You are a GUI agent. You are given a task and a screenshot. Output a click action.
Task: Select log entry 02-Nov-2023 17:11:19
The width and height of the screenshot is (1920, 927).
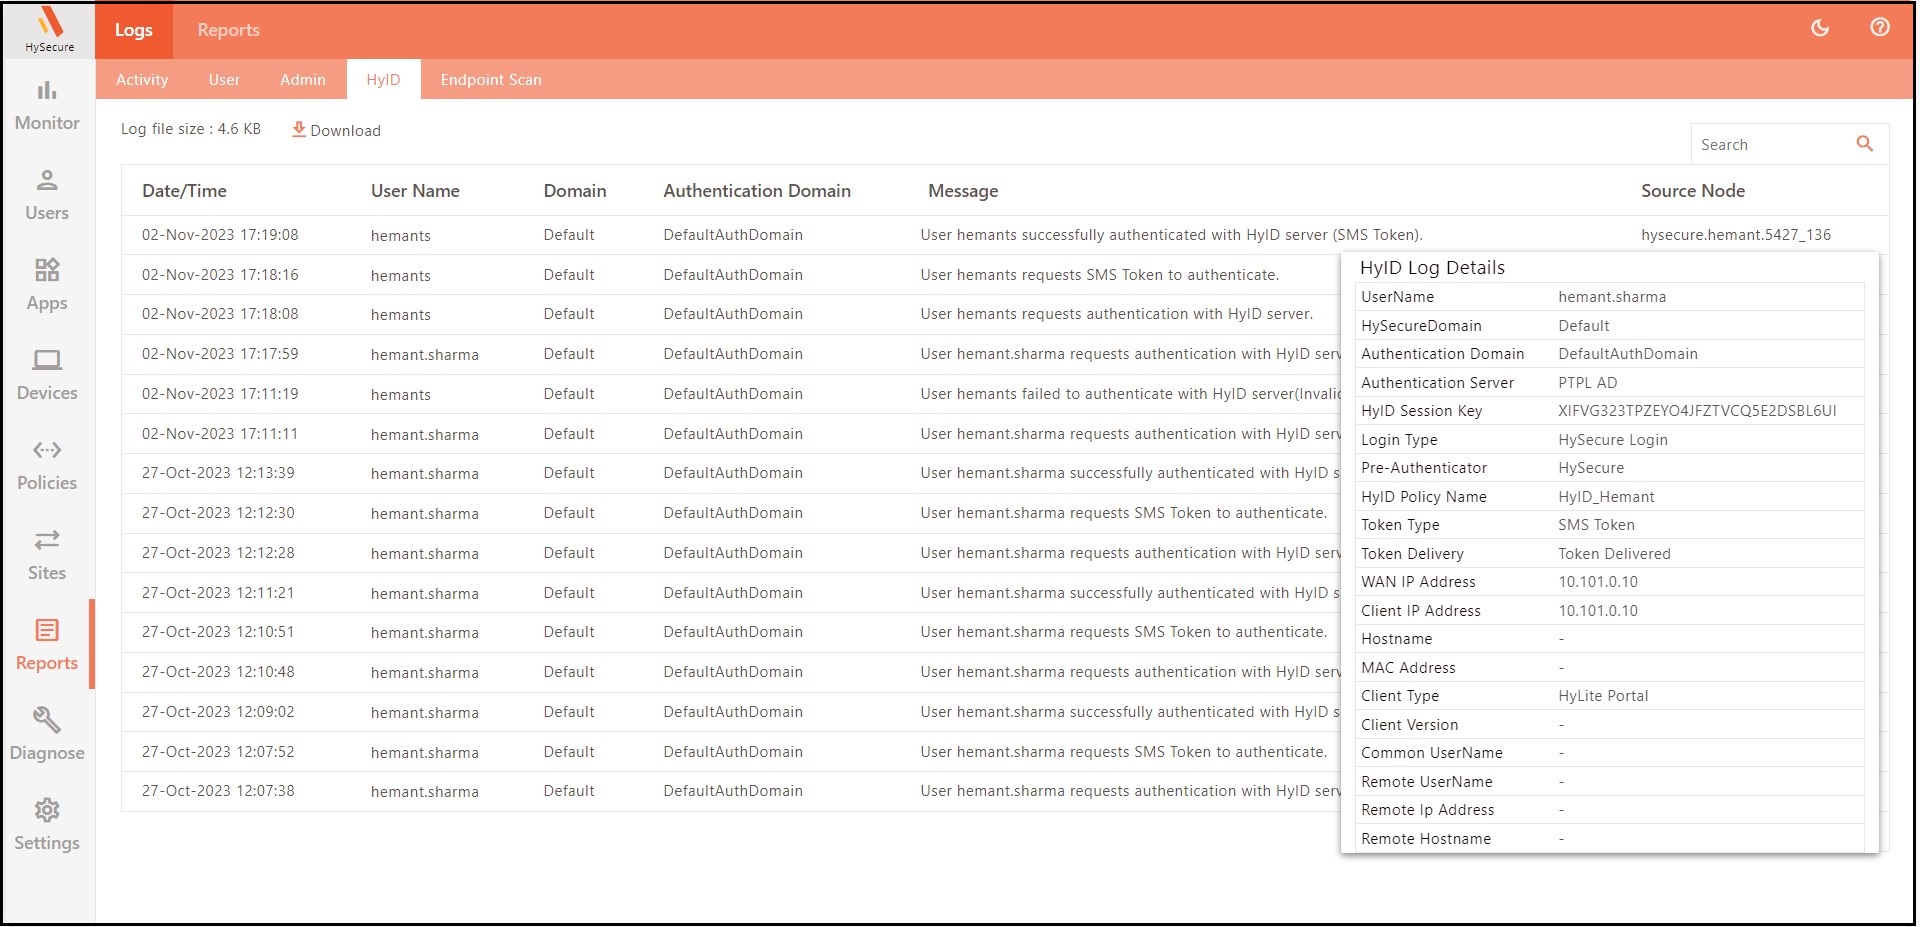pos(220,394)
